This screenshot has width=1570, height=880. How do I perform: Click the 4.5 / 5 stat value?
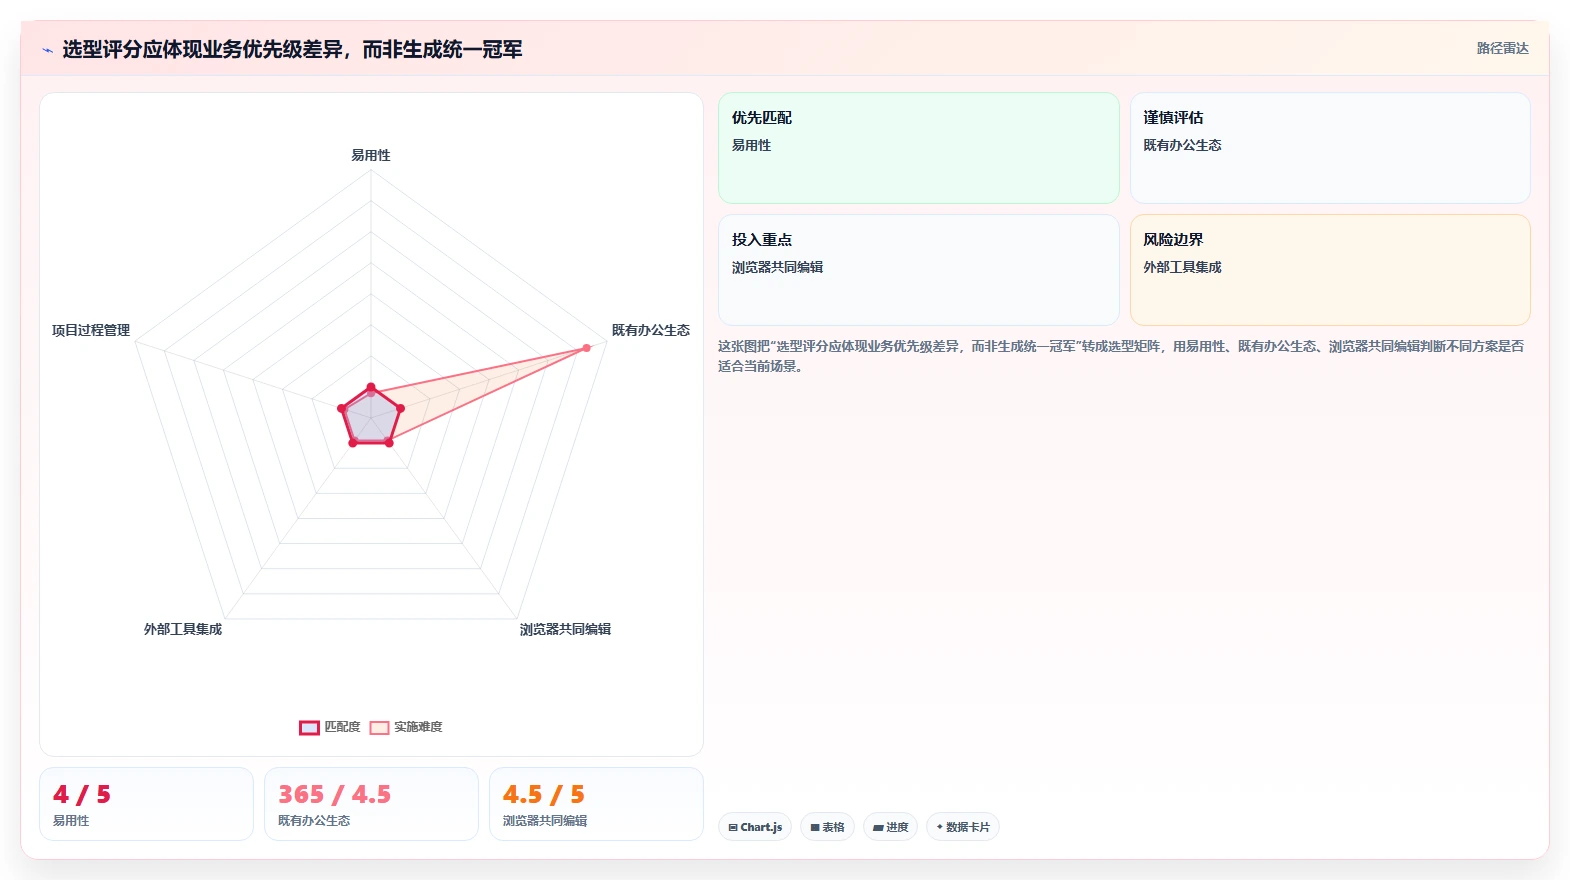click(x=544, y=794)
